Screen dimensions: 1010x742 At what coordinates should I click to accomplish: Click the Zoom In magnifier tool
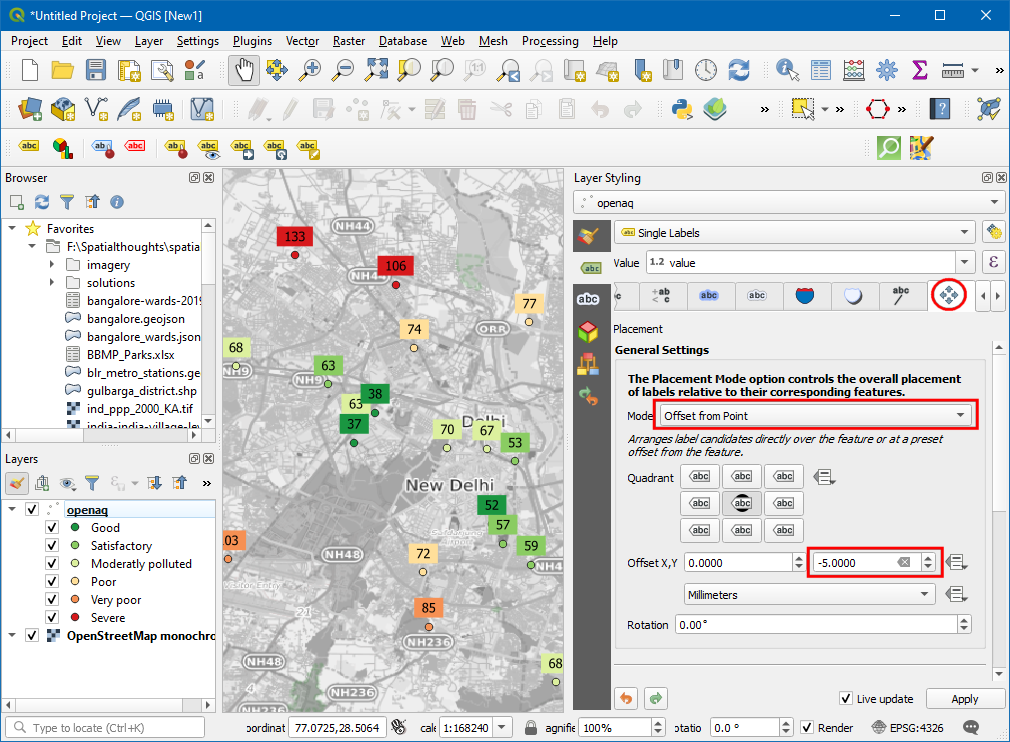[310, 70]
